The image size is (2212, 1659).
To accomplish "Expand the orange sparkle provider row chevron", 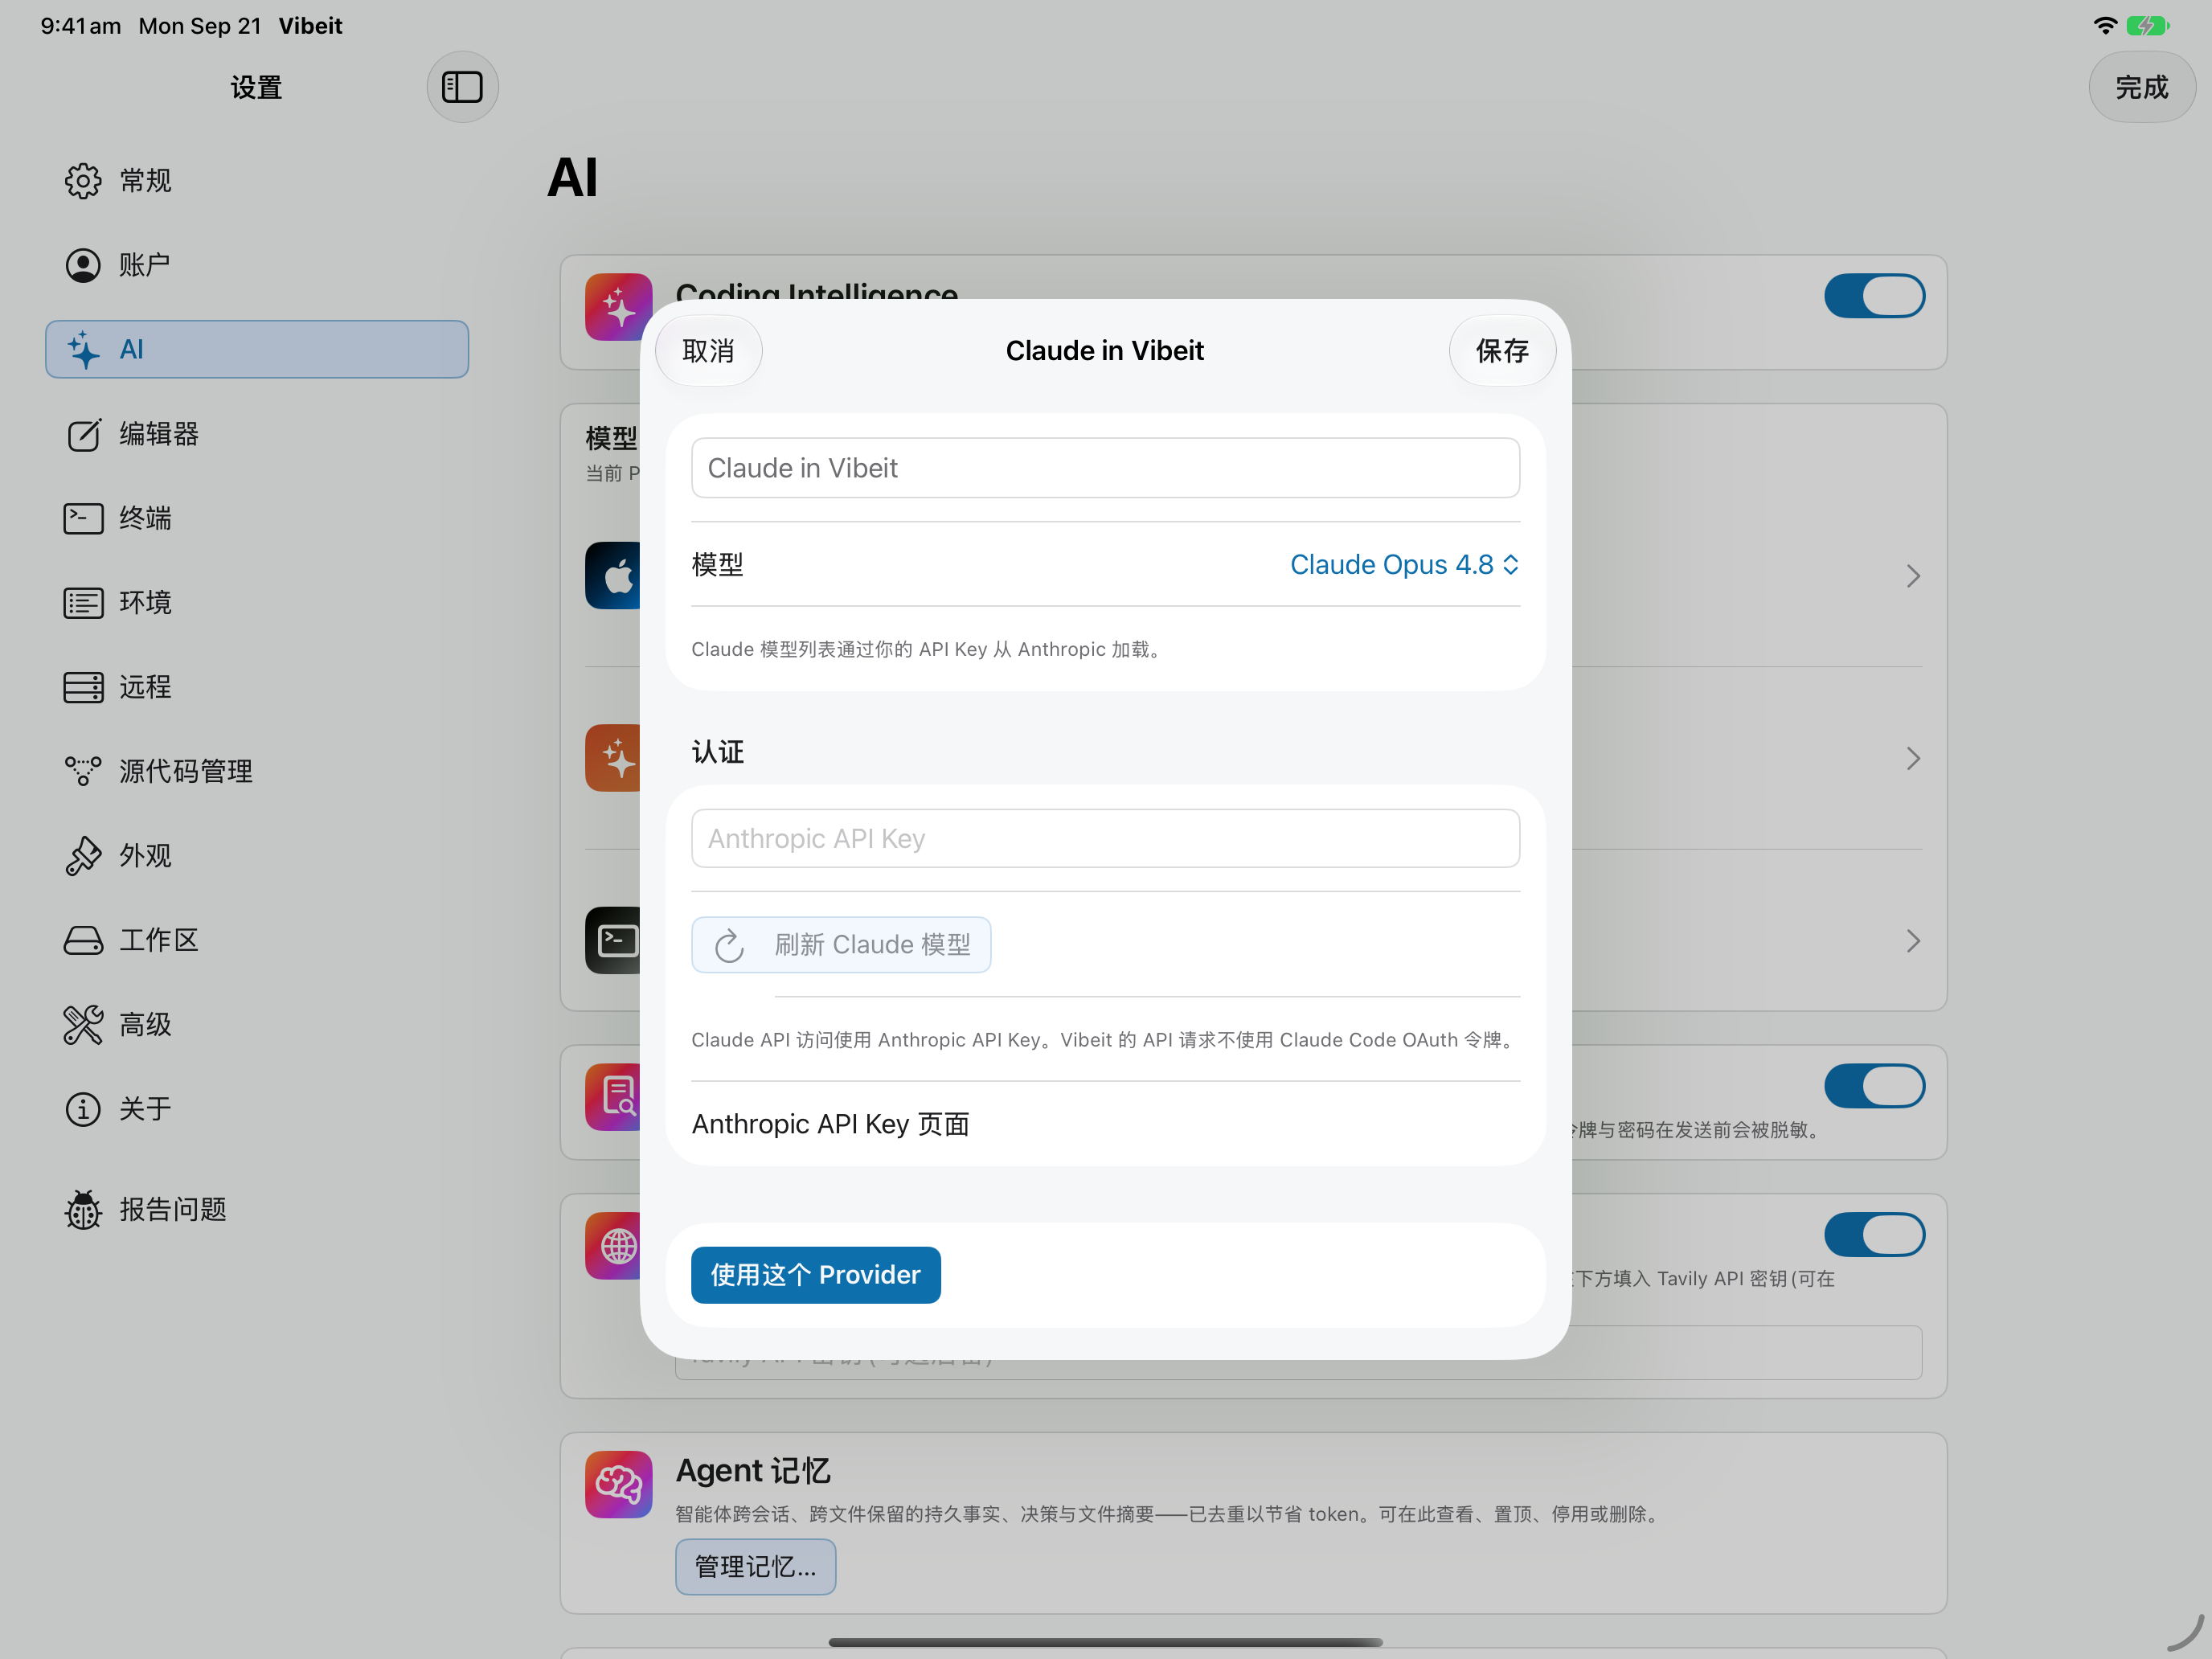I will tap(1912, 758).
